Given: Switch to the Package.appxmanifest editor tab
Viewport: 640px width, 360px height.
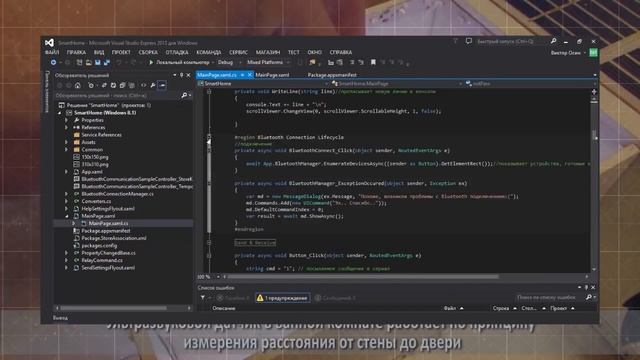Looking at the screenshot, I should coord(332,75).
